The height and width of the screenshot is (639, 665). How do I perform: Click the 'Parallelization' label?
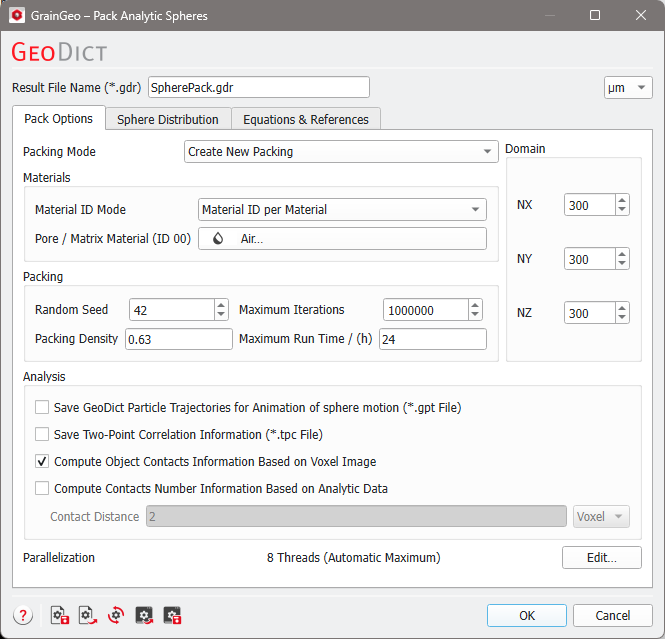pos(59,558)
